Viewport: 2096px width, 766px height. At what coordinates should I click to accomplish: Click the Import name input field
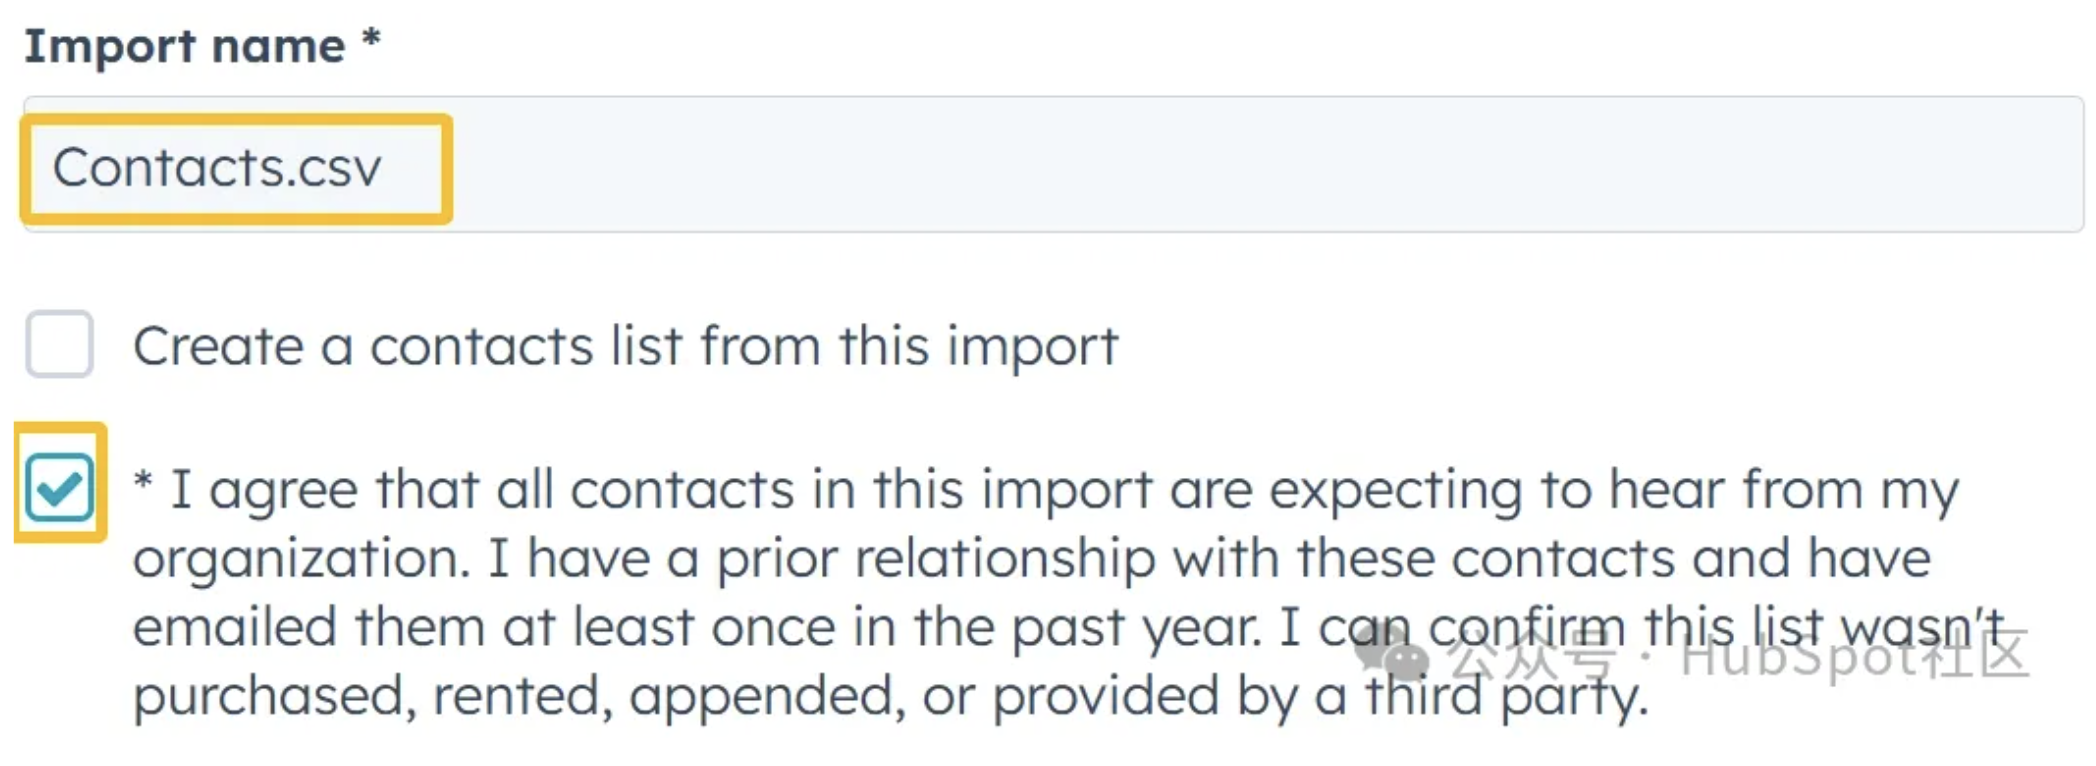click(x=1053, y=165)
